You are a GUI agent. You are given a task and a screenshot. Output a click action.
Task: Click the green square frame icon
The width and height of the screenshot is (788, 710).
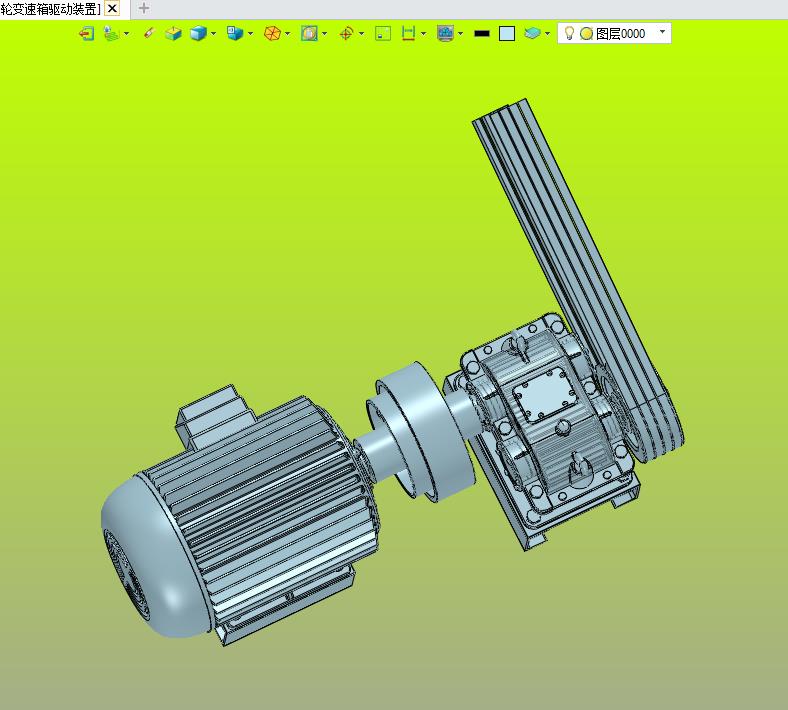point(383,34)
